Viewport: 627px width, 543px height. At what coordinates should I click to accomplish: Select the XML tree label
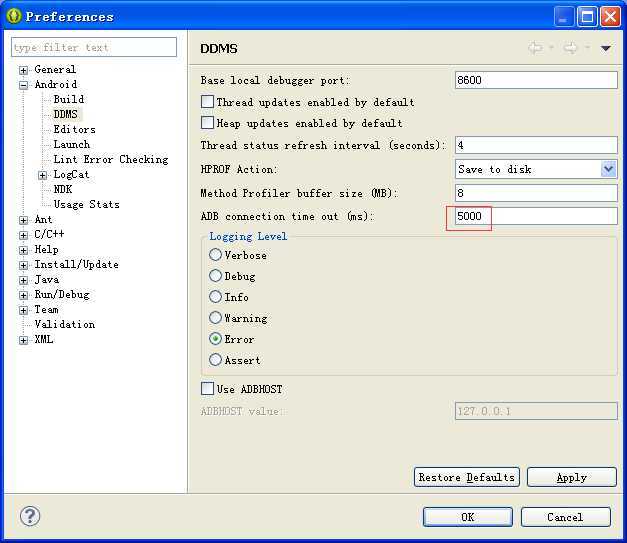[x=44, y=339]
